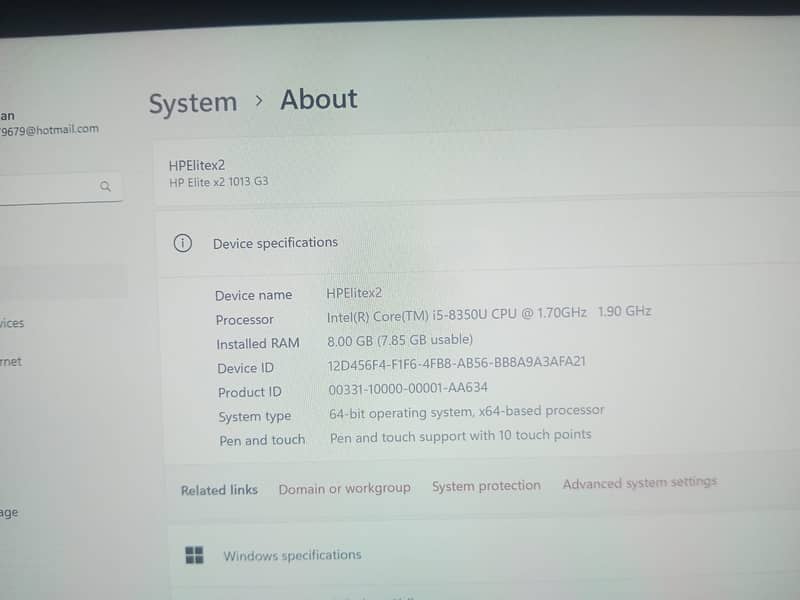This screenshot has width=800, height=600.
Task: Click the Device ID label
Action: click(245, 368)
